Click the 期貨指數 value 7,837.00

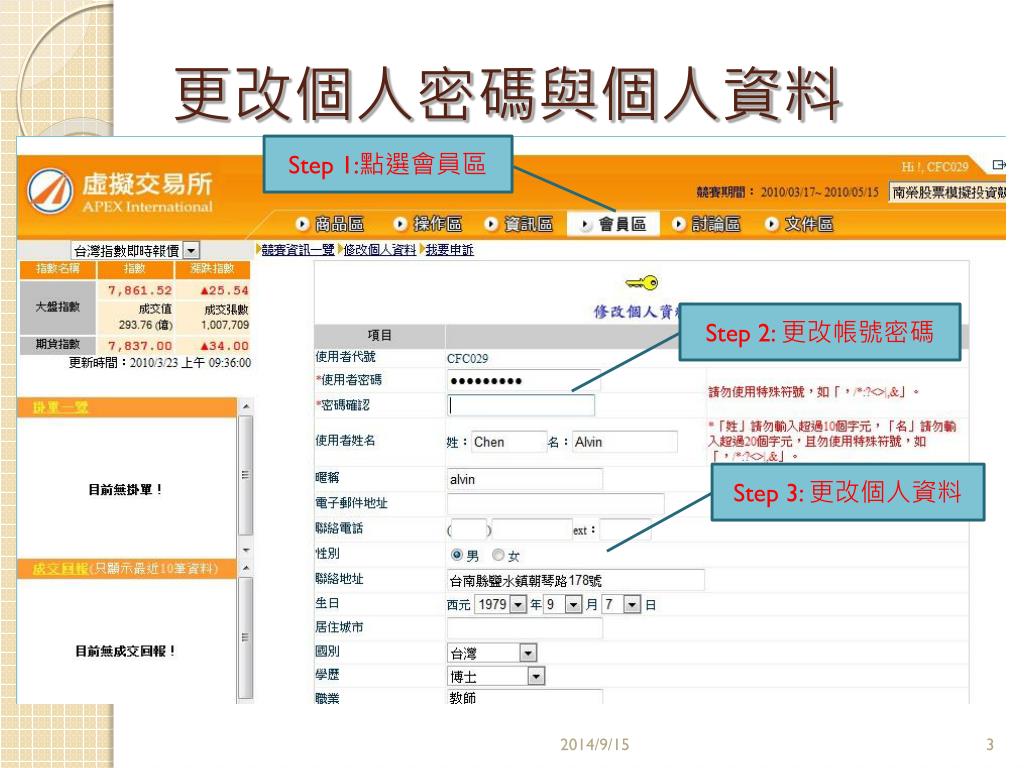click(x=140, y=346)
